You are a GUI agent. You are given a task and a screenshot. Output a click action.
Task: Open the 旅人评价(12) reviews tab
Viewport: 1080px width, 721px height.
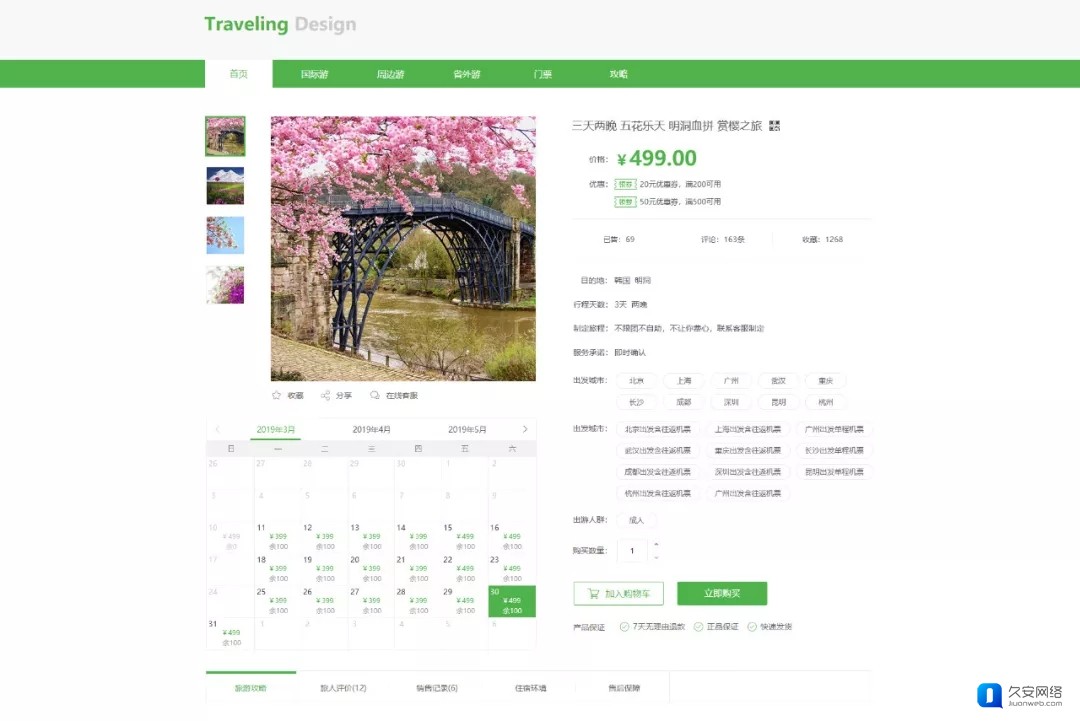pos(343,688)
